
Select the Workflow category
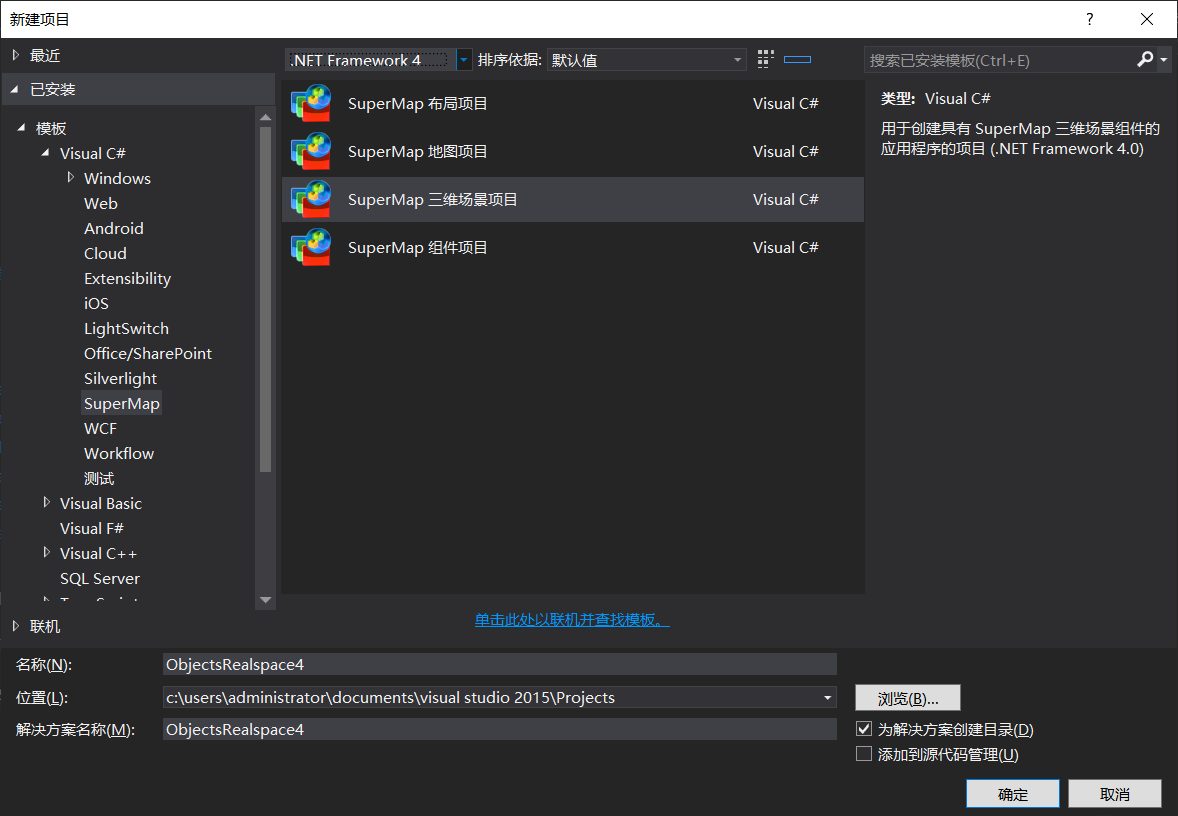[x=119, y=453]
